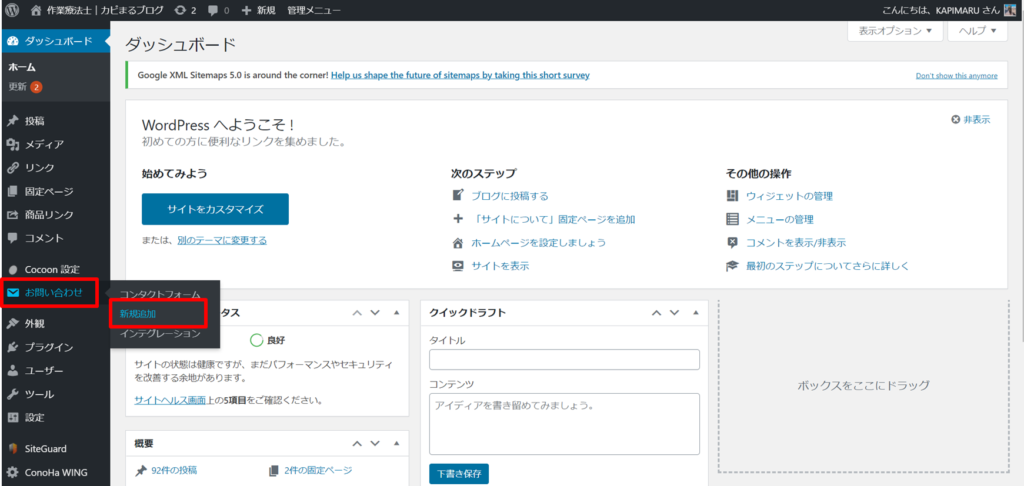This screenshot has width=1024, height=486.
Task: Click the コンテンツ textarea in quick draft
Action: pos(564,423)
